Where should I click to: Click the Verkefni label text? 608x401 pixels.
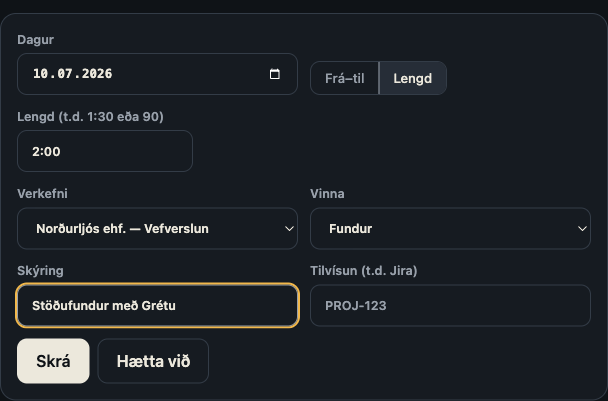coord(42,194)
